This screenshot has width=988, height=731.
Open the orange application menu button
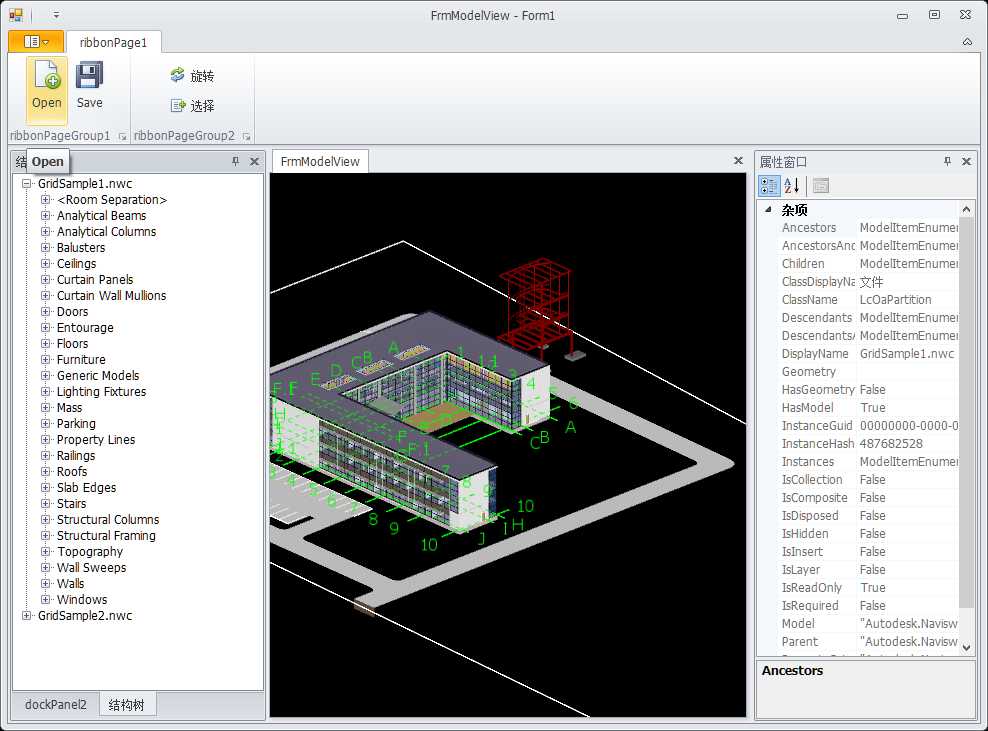click(x=36, y=42)
